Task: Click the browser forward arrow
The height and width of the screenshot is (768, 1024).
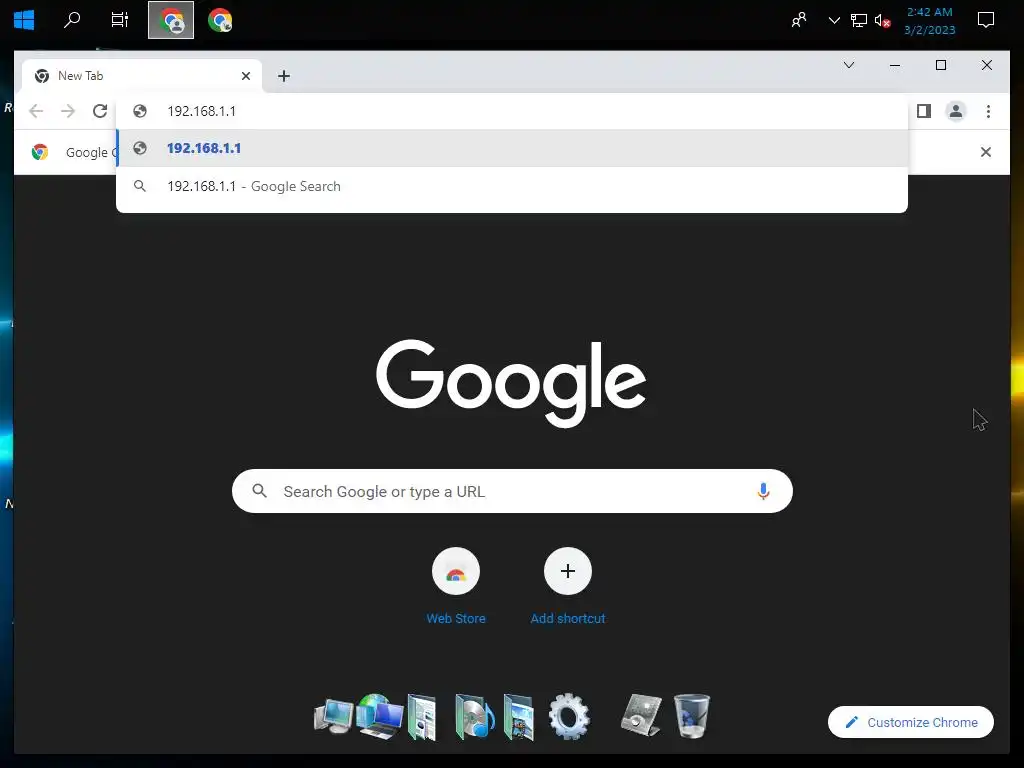Action: click(x=68, y=111)
